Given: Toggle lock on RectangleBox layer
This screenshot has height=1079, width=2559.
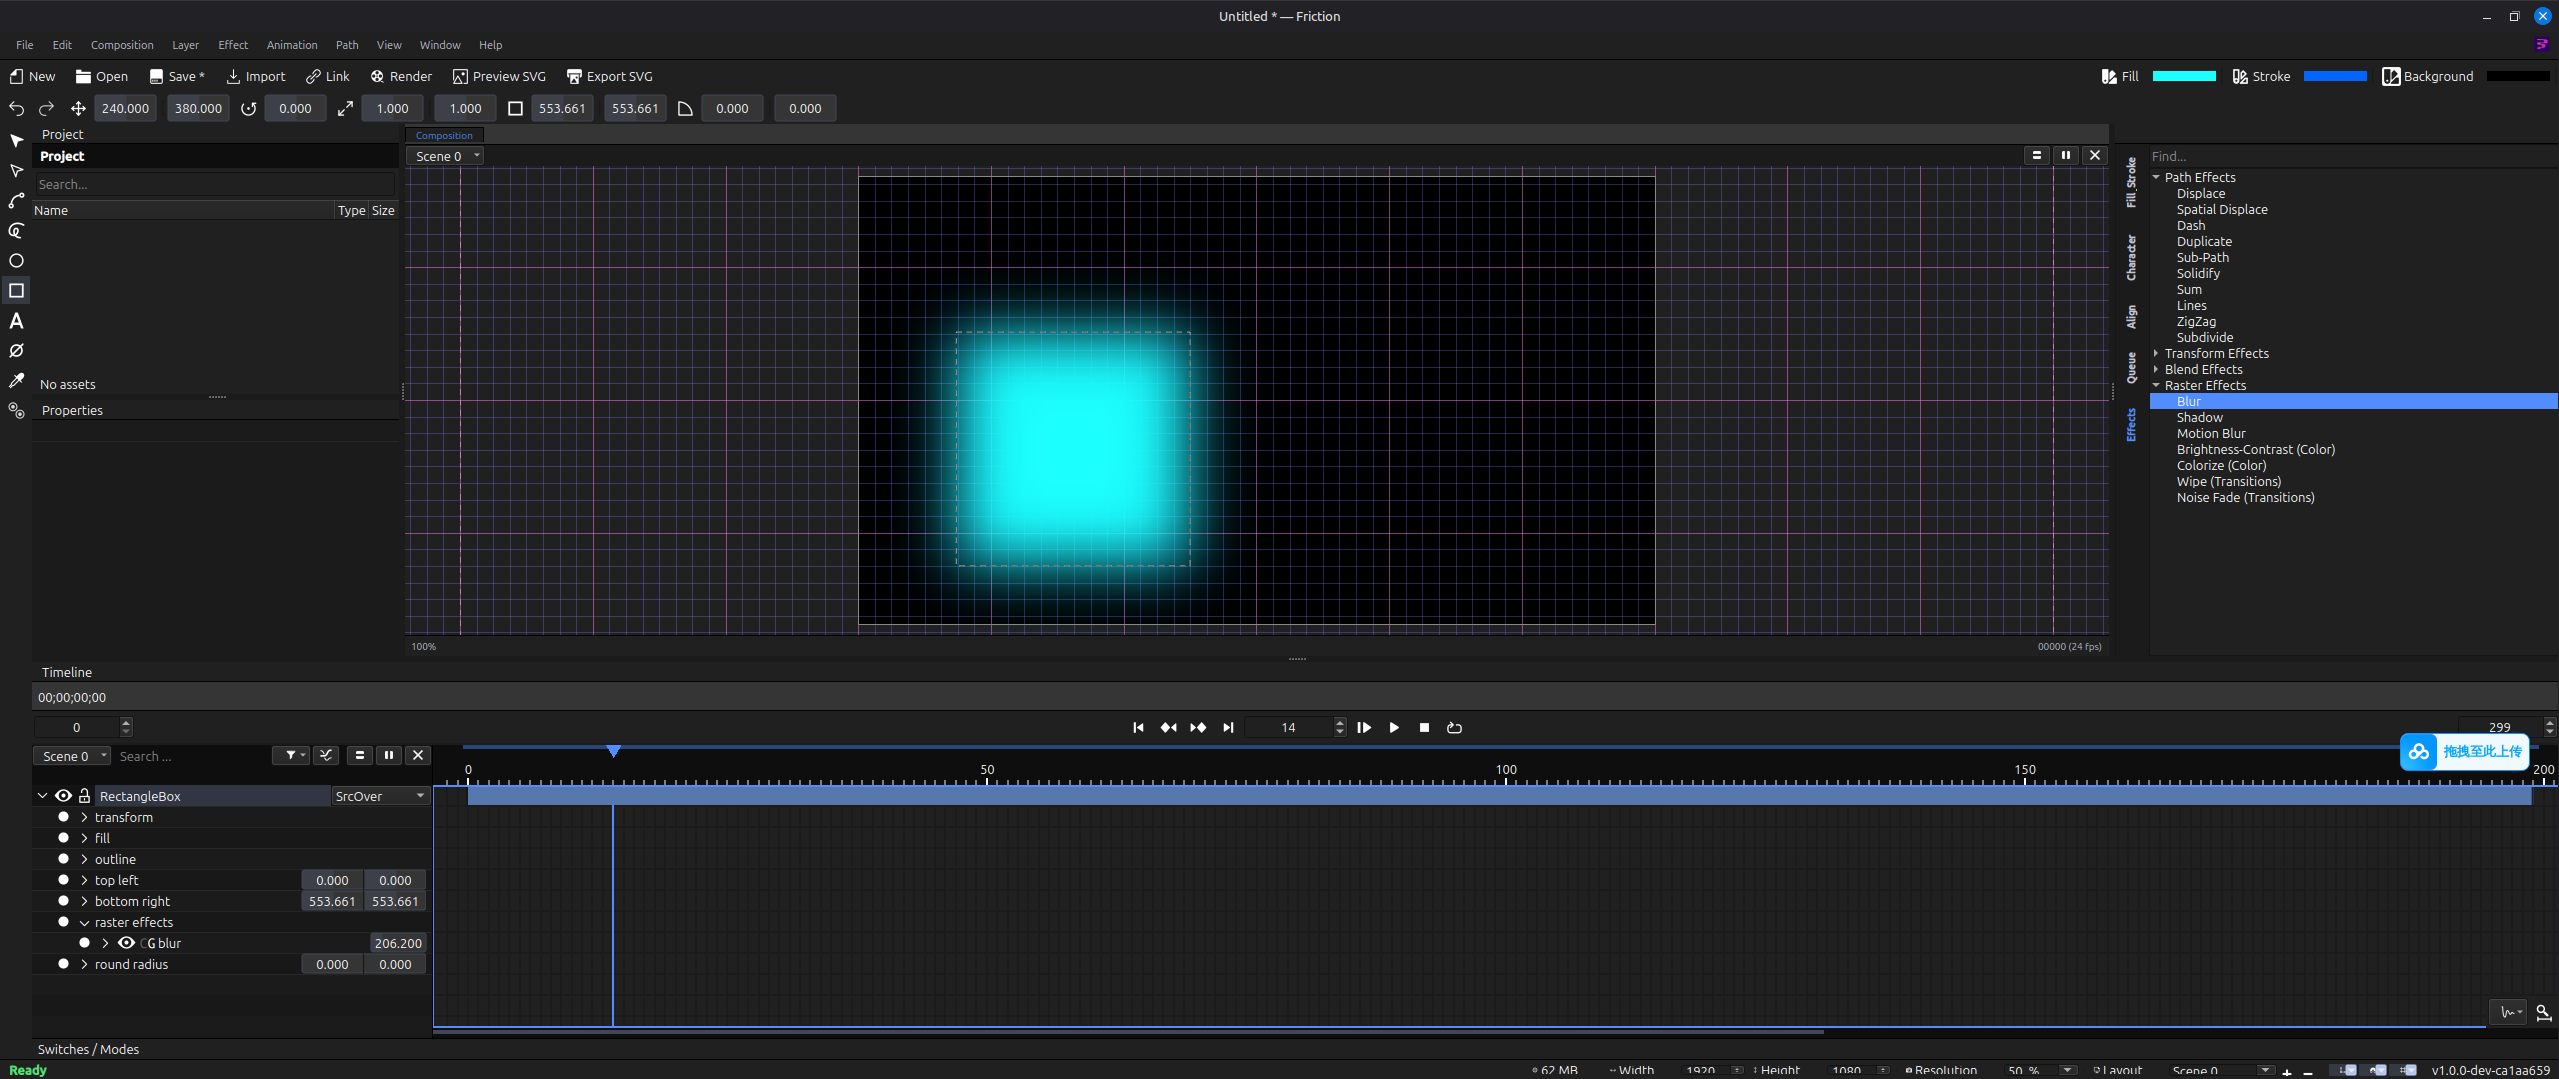Looking at the screenshot, I should [x=85, y=796].
